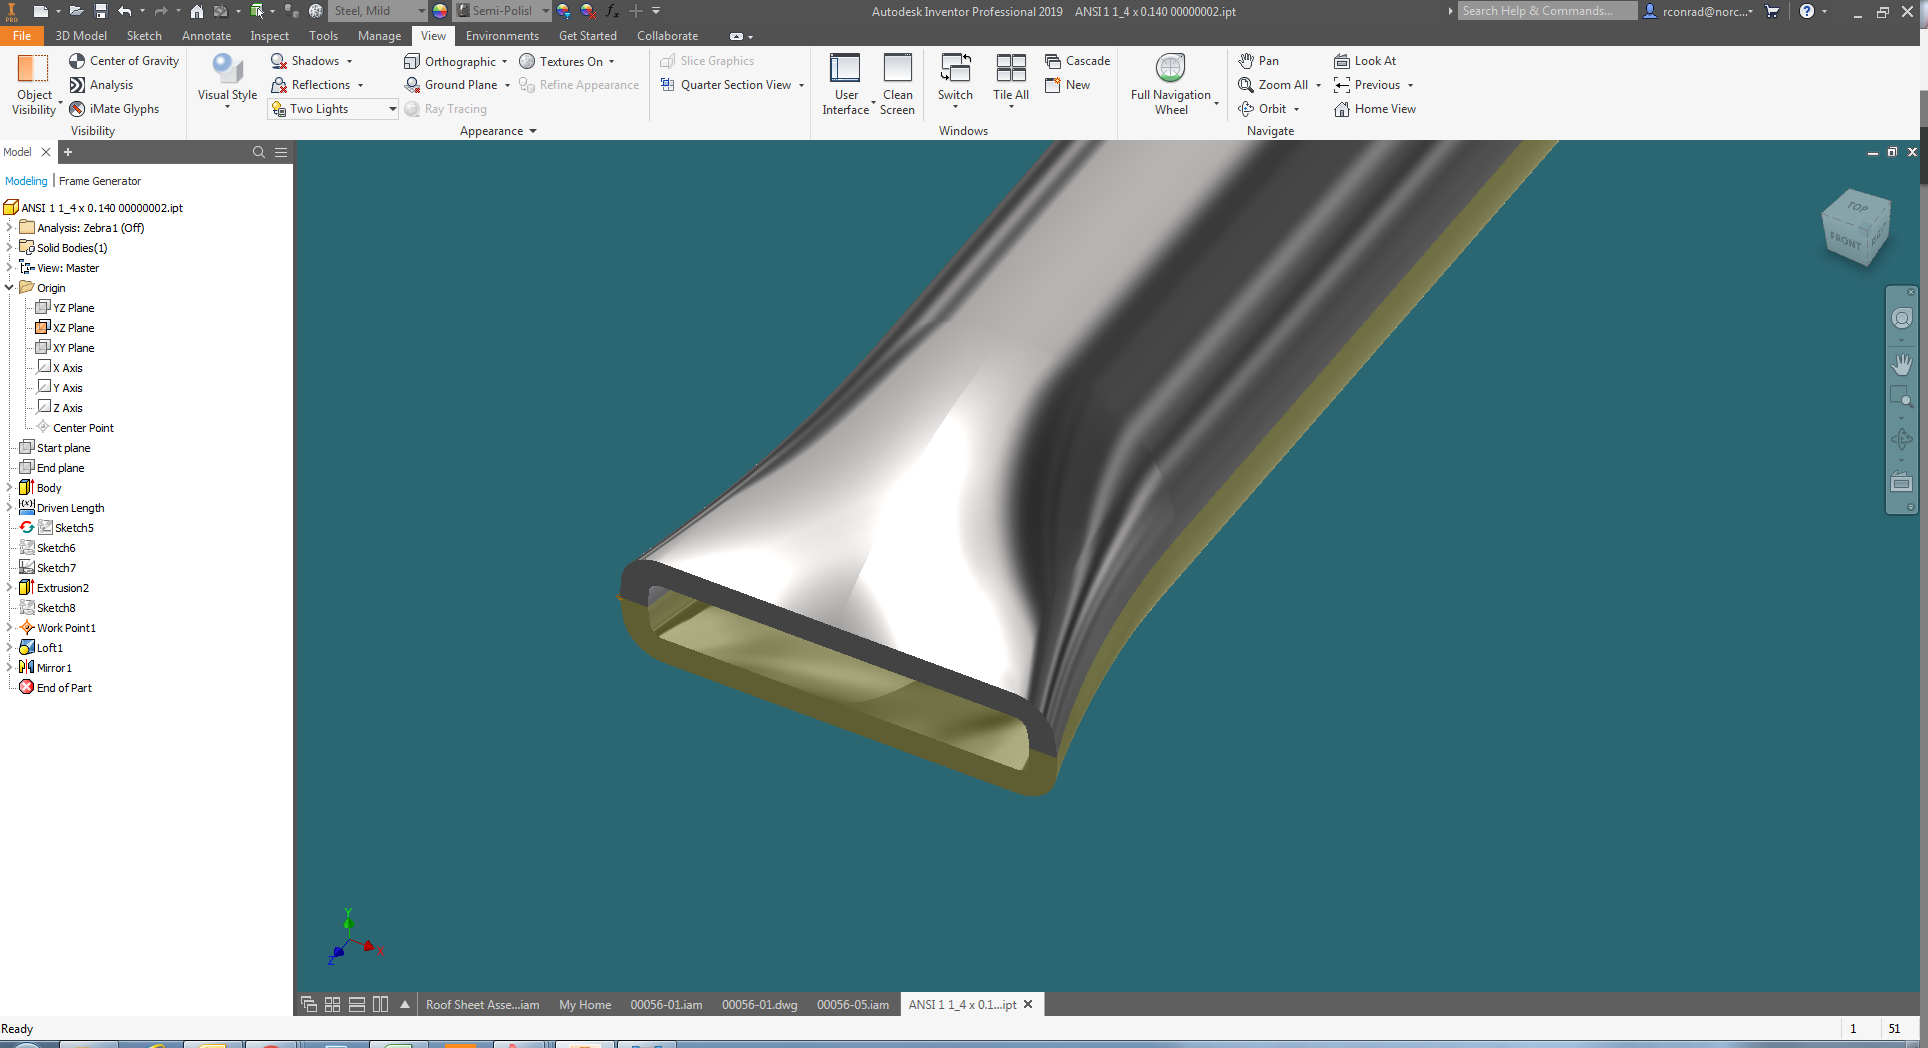Tile All open windows
The image size is (1928, 1048).
[x=1011, y=80]
